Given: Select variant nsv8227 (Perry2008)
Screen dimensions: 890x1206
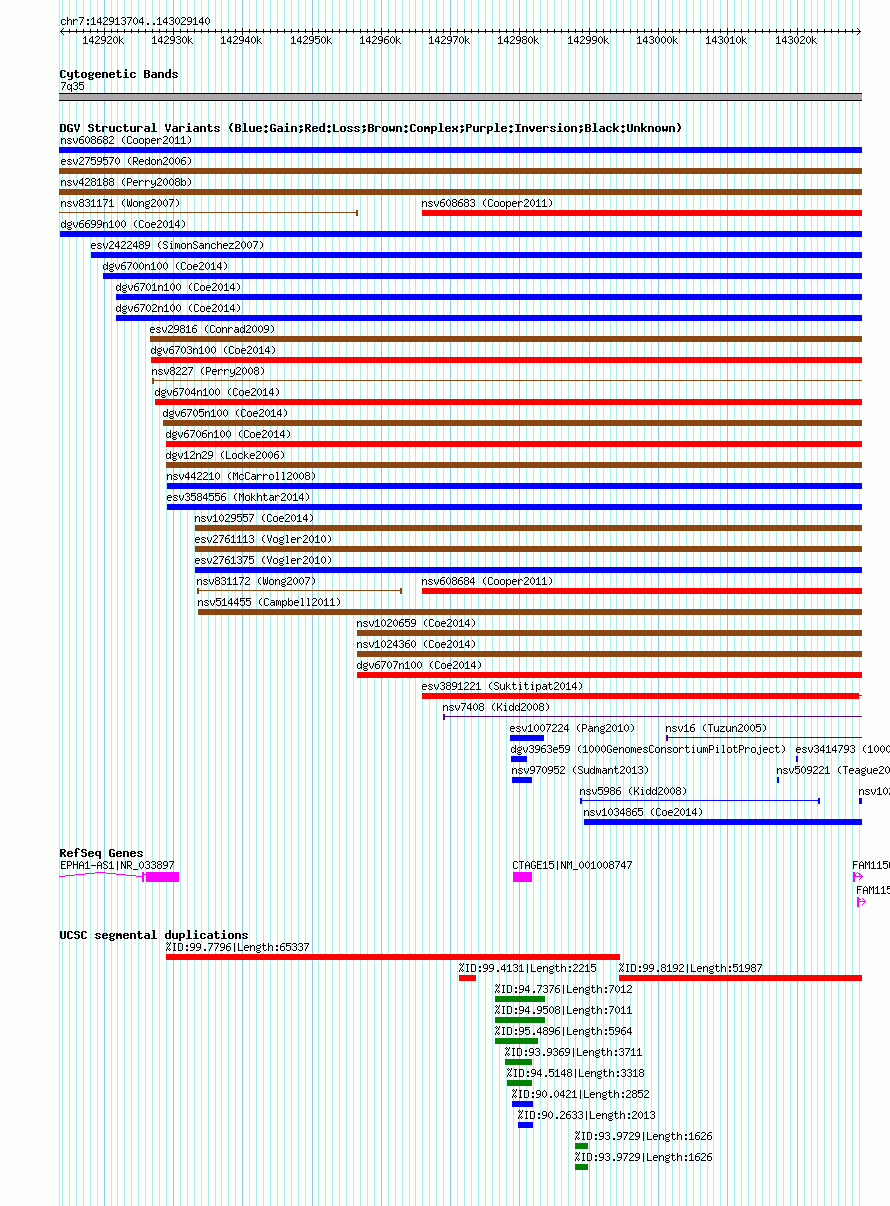Looking at the screenshot, I should (208, 371).
